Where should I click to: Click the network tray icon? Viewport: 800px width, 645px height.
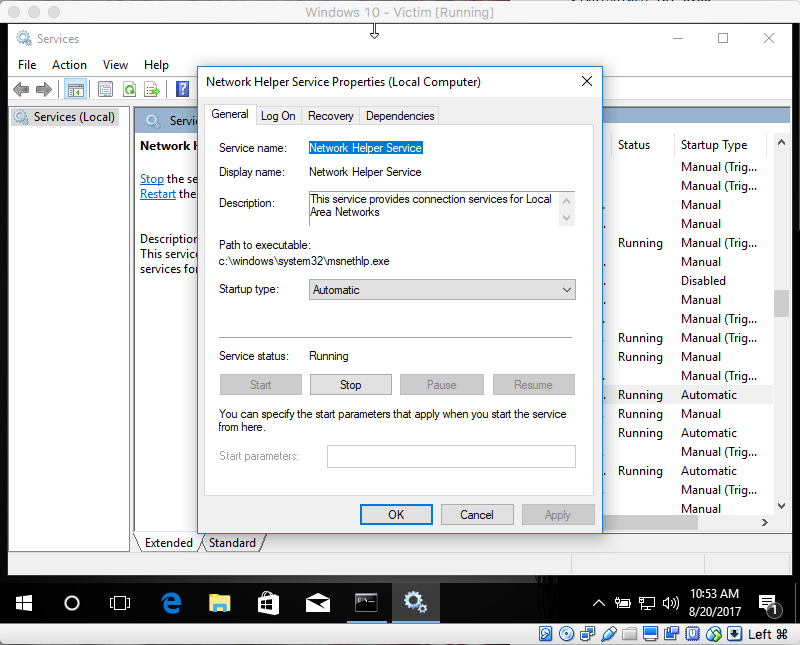[647, 603]
